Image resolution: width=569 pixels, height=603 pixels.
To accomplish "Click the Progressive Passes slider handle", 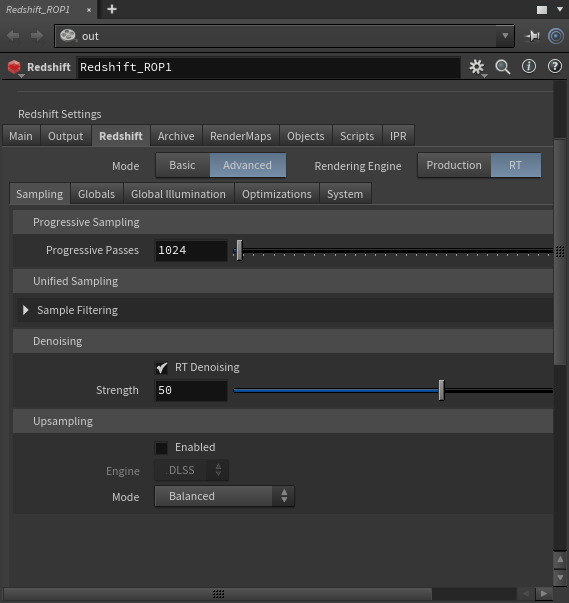I will click(239, 250).
